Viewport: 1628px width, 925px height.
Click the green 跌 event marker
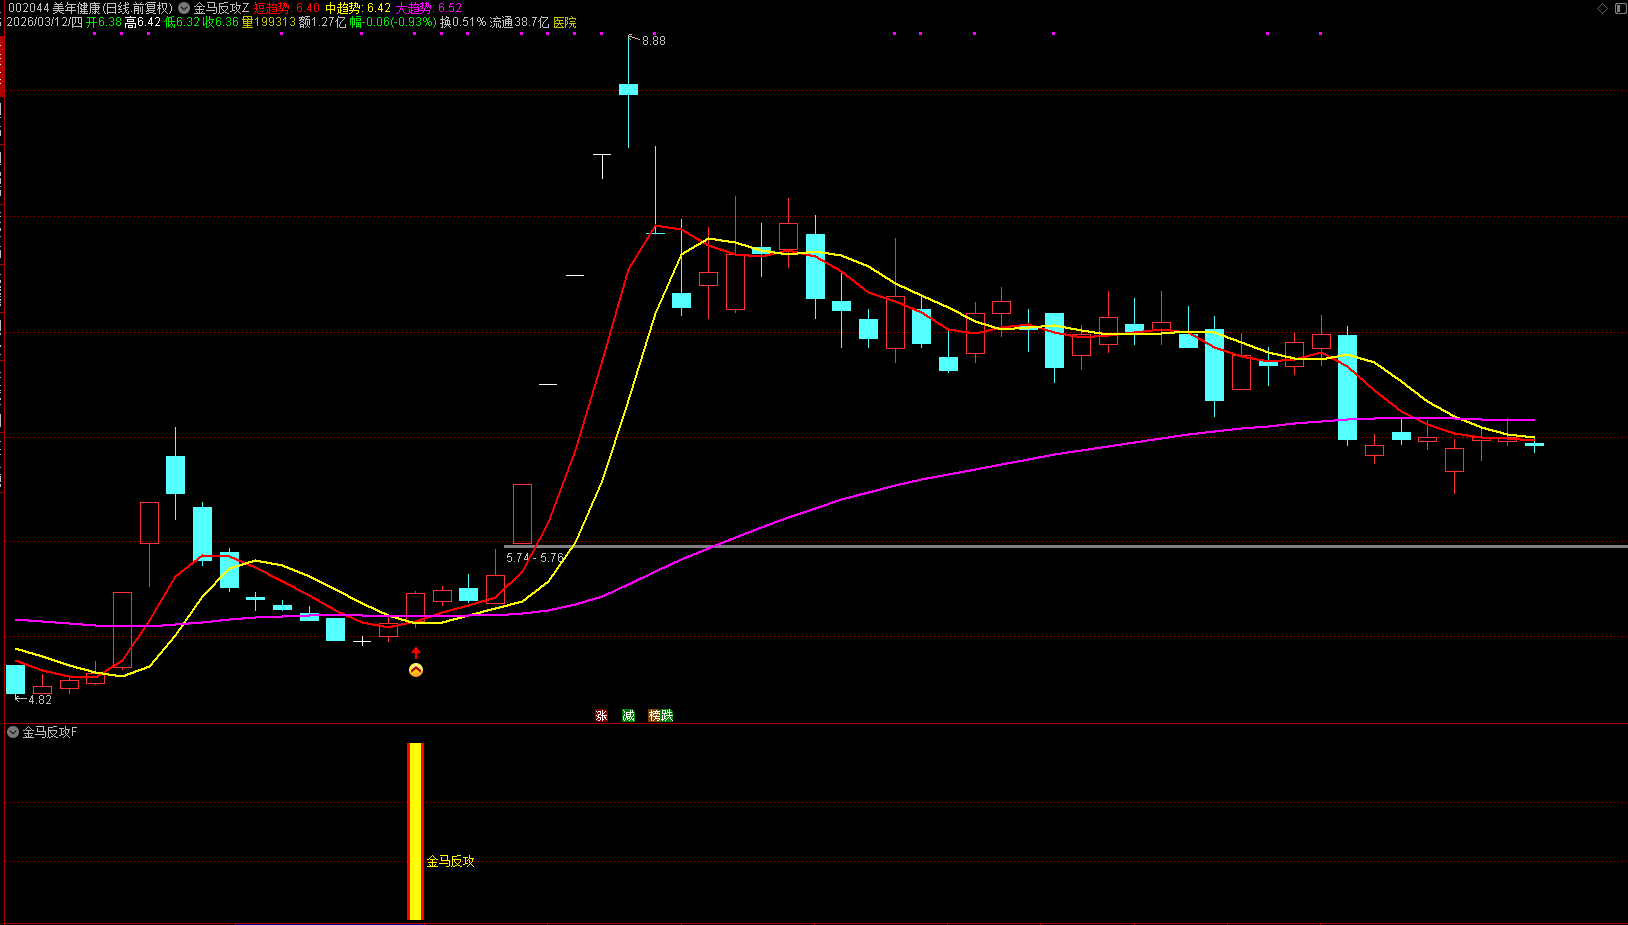tap(667, 716)
